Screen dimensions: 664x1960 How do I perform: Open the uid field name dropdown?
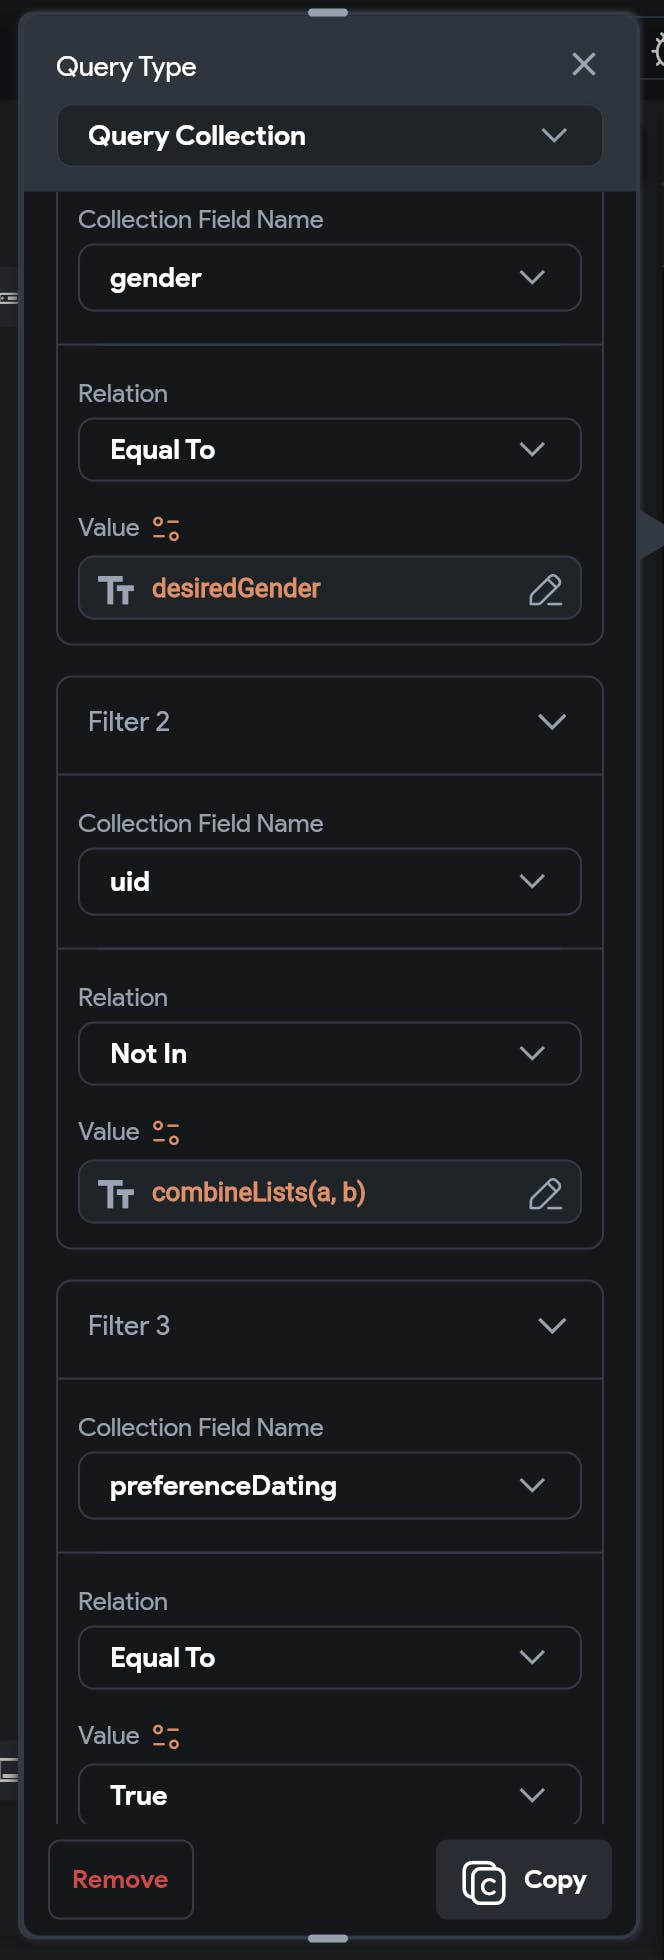pyautogui.click(x=330, y=881)
